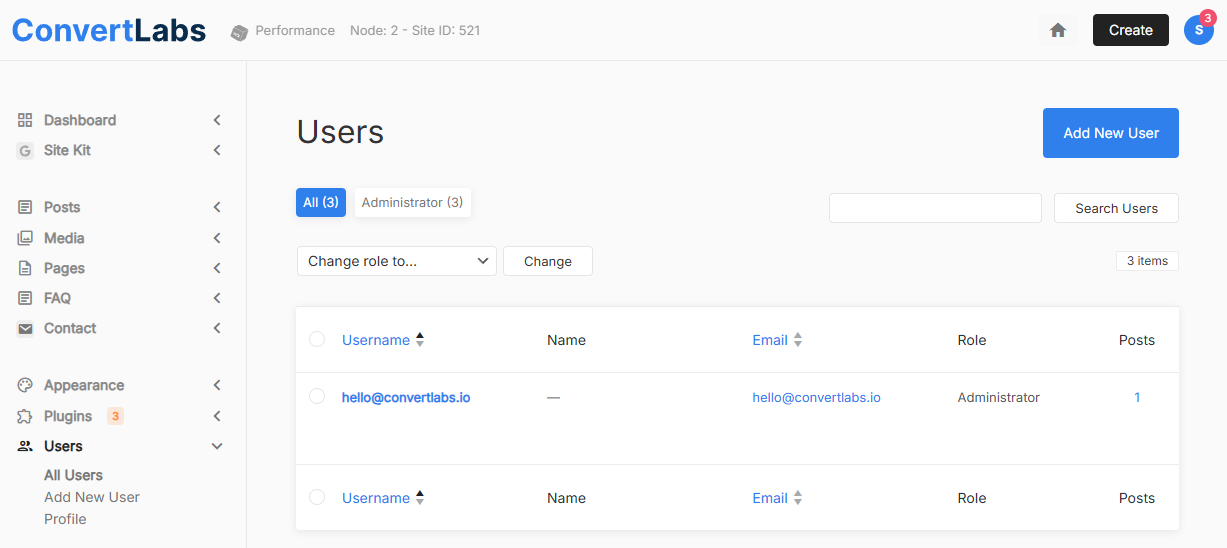Screen dimensions: 1227x548
Task: Click the Appearance palette icon
Action: 25,385
